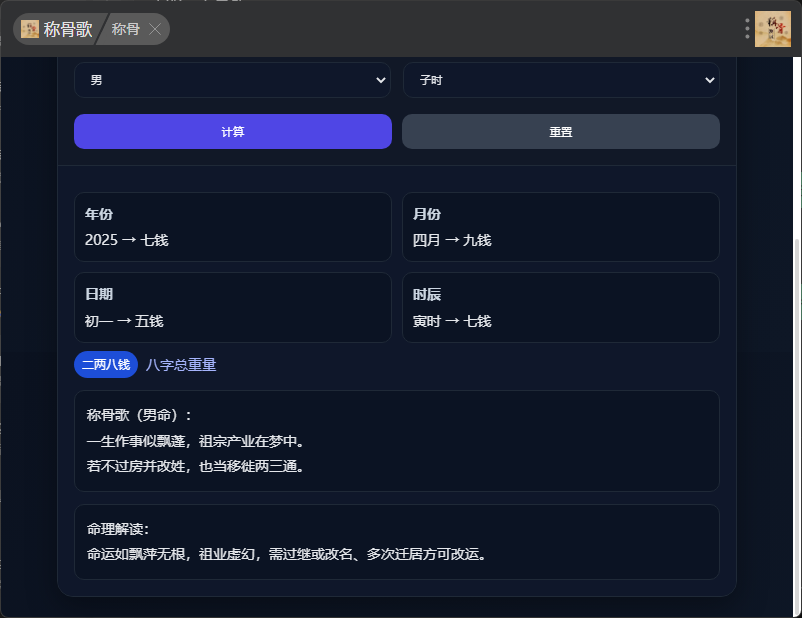Expand the gender dropdown showing 男

(232, 80)
